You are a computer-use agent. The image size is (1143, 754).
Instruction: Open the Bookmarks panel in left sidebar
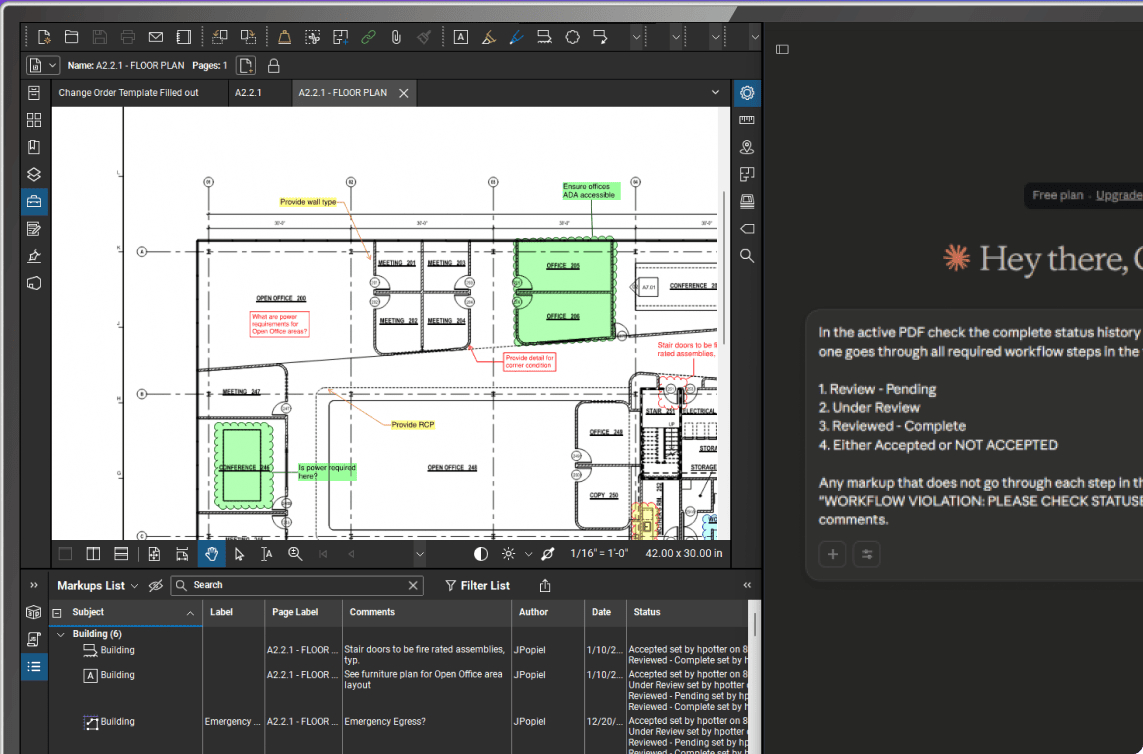(34, 147)
